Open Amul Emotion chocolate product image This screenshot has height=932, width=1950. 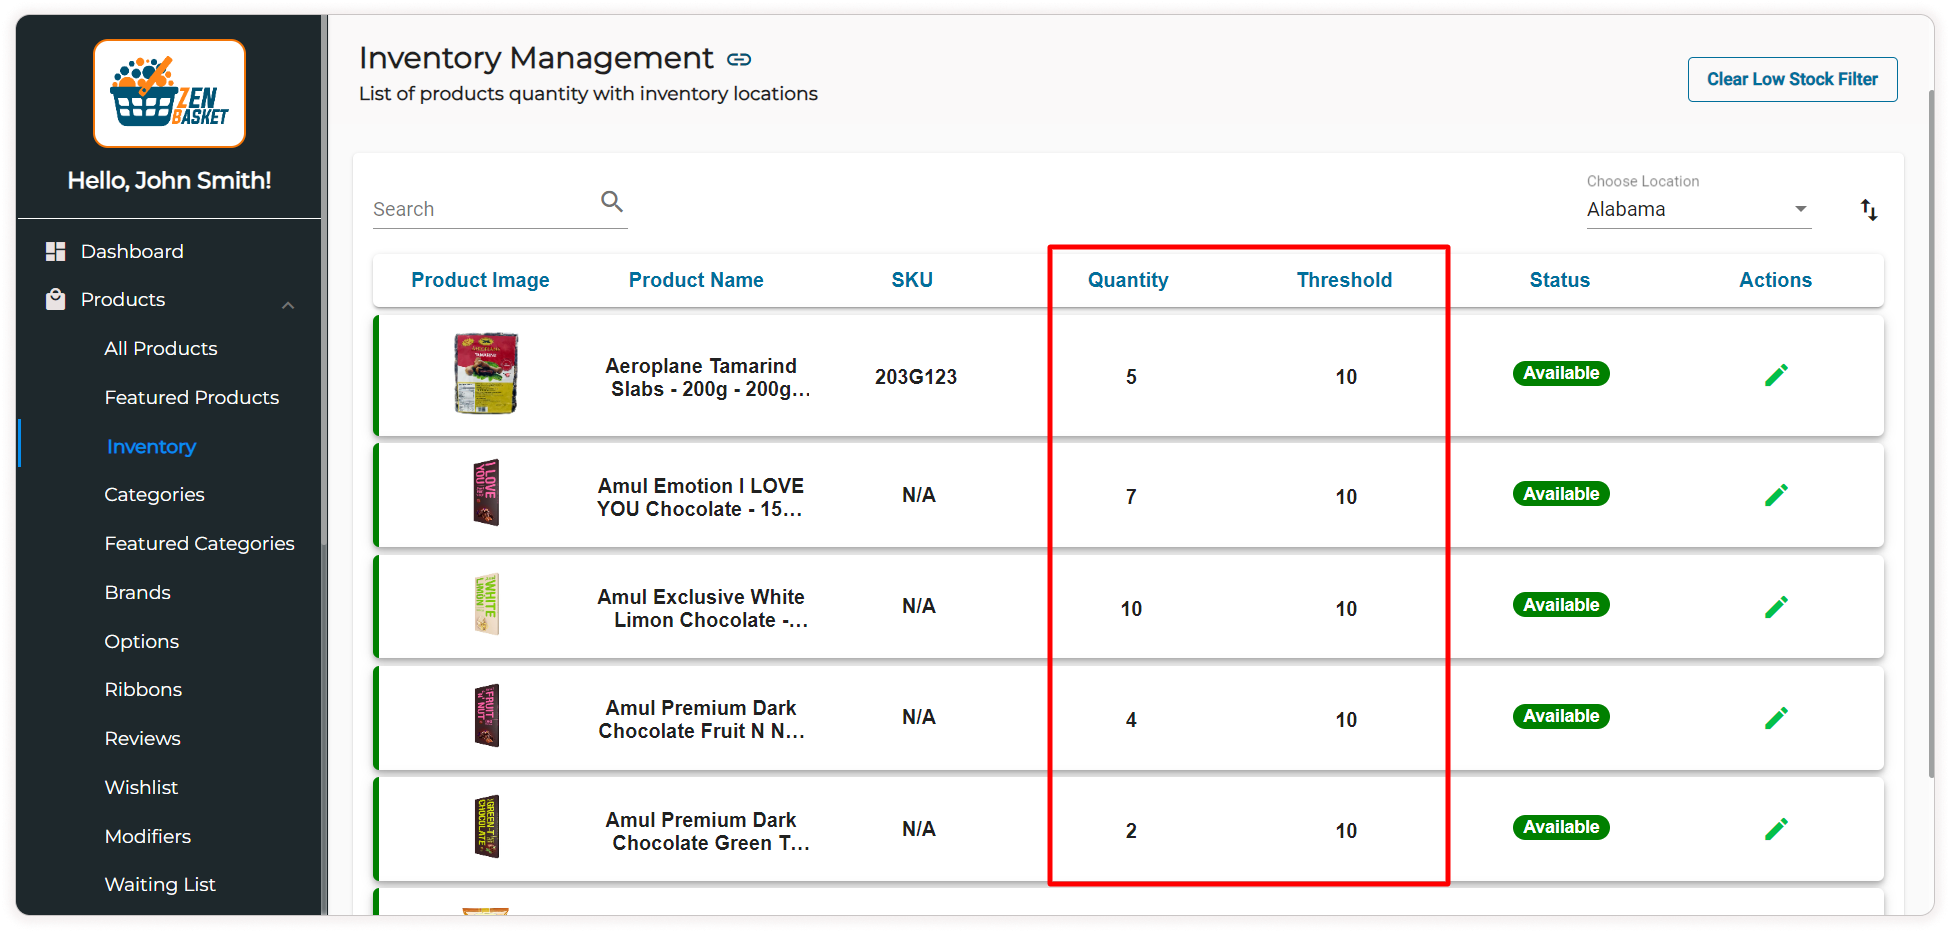click(x=486, y=493)
